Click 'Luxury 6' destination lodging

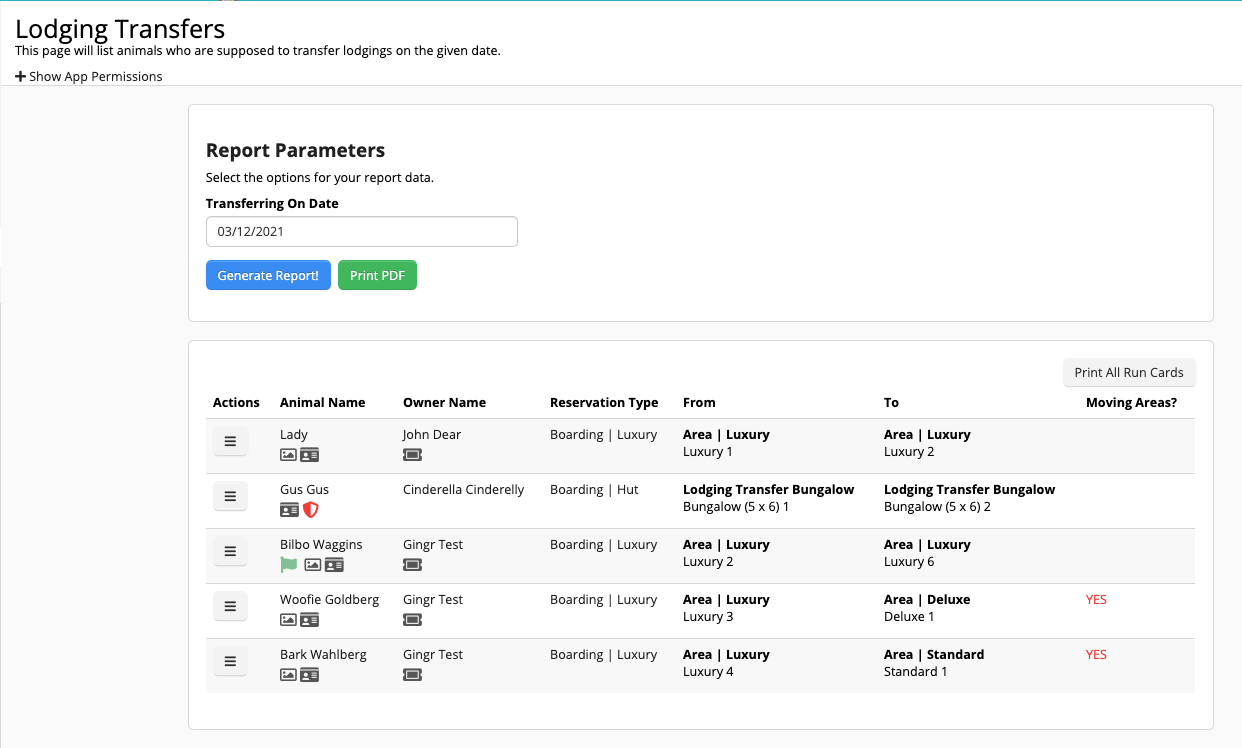pos(909,562)
